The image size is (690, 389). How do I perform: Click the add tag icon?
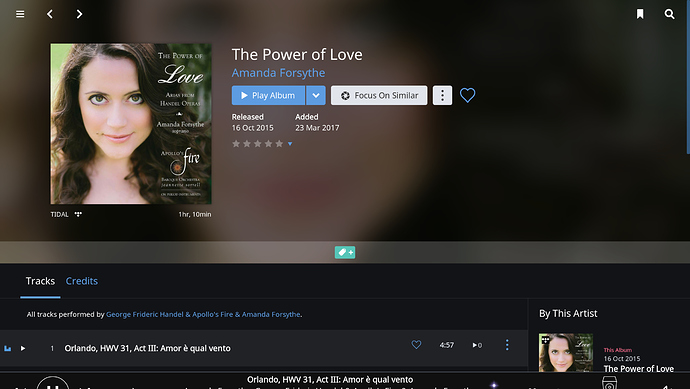pos(345,253)
